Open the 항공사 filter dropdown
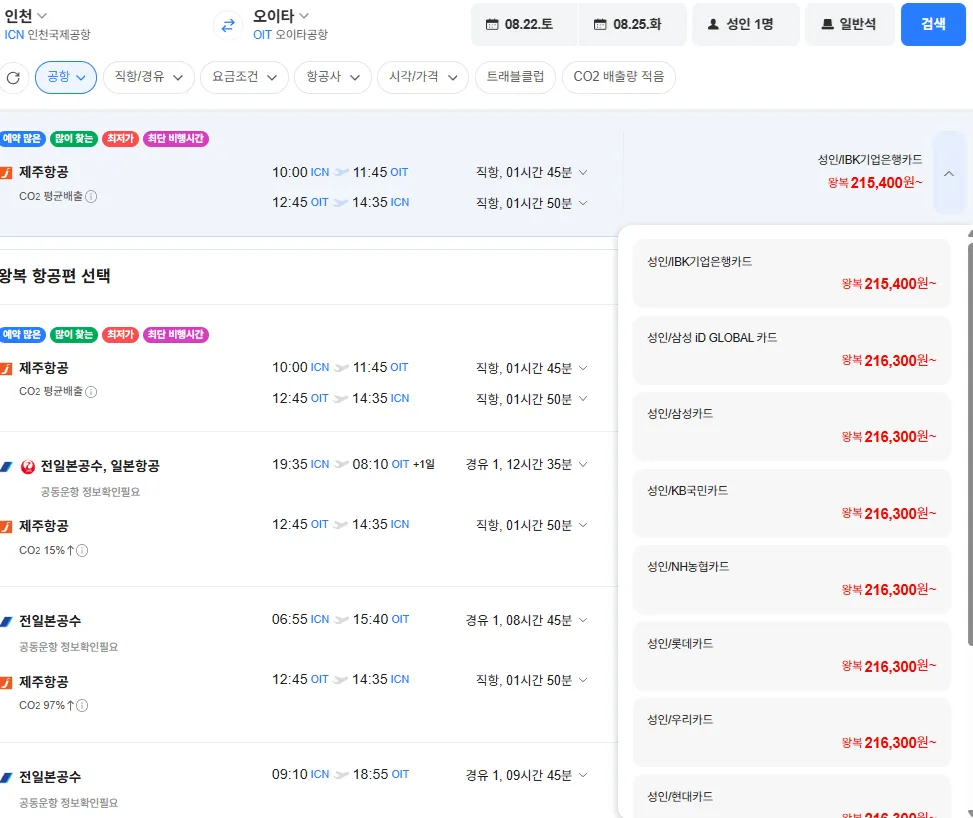The image size is (973, 818). (x=333, y=78)
